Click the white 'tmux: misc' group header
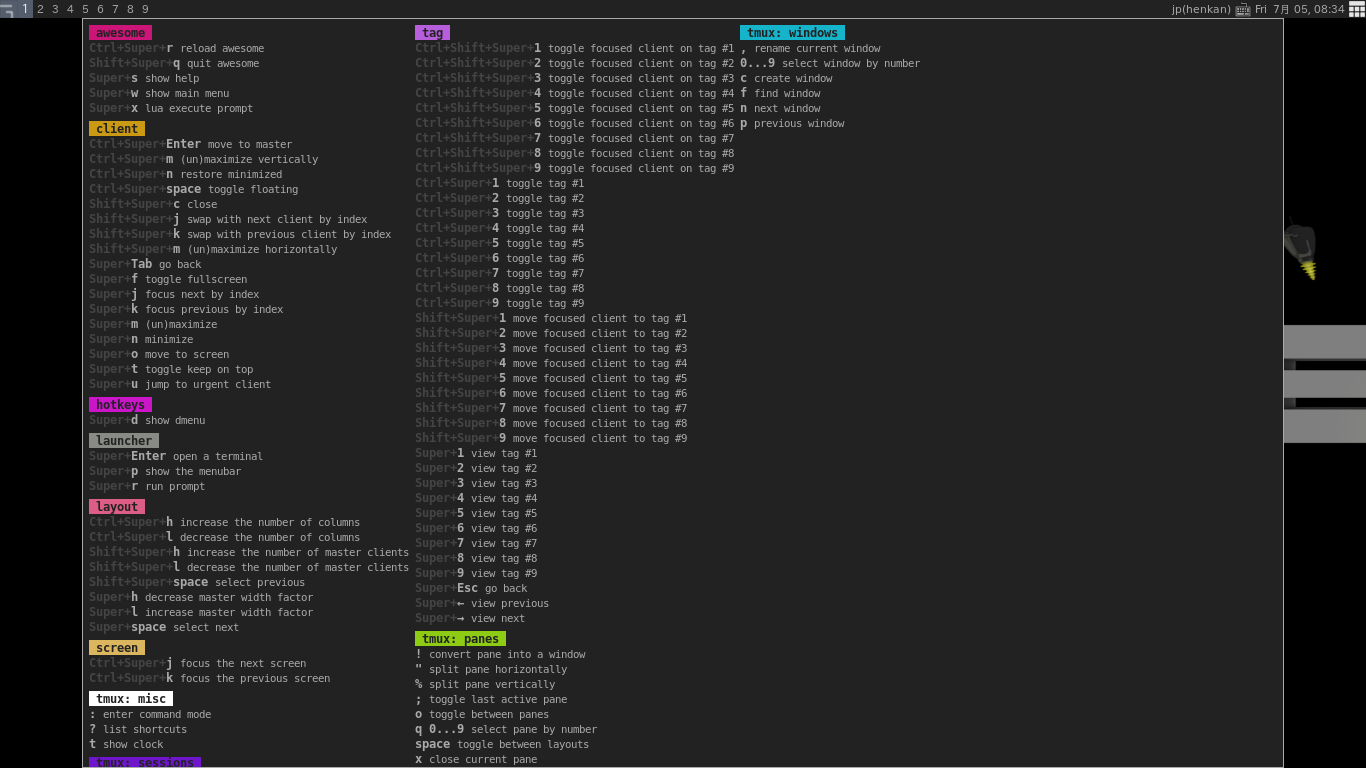Image resolution: width=1366 pixels, height=768 pixels. pyautogui.click(x=131, y=699)
